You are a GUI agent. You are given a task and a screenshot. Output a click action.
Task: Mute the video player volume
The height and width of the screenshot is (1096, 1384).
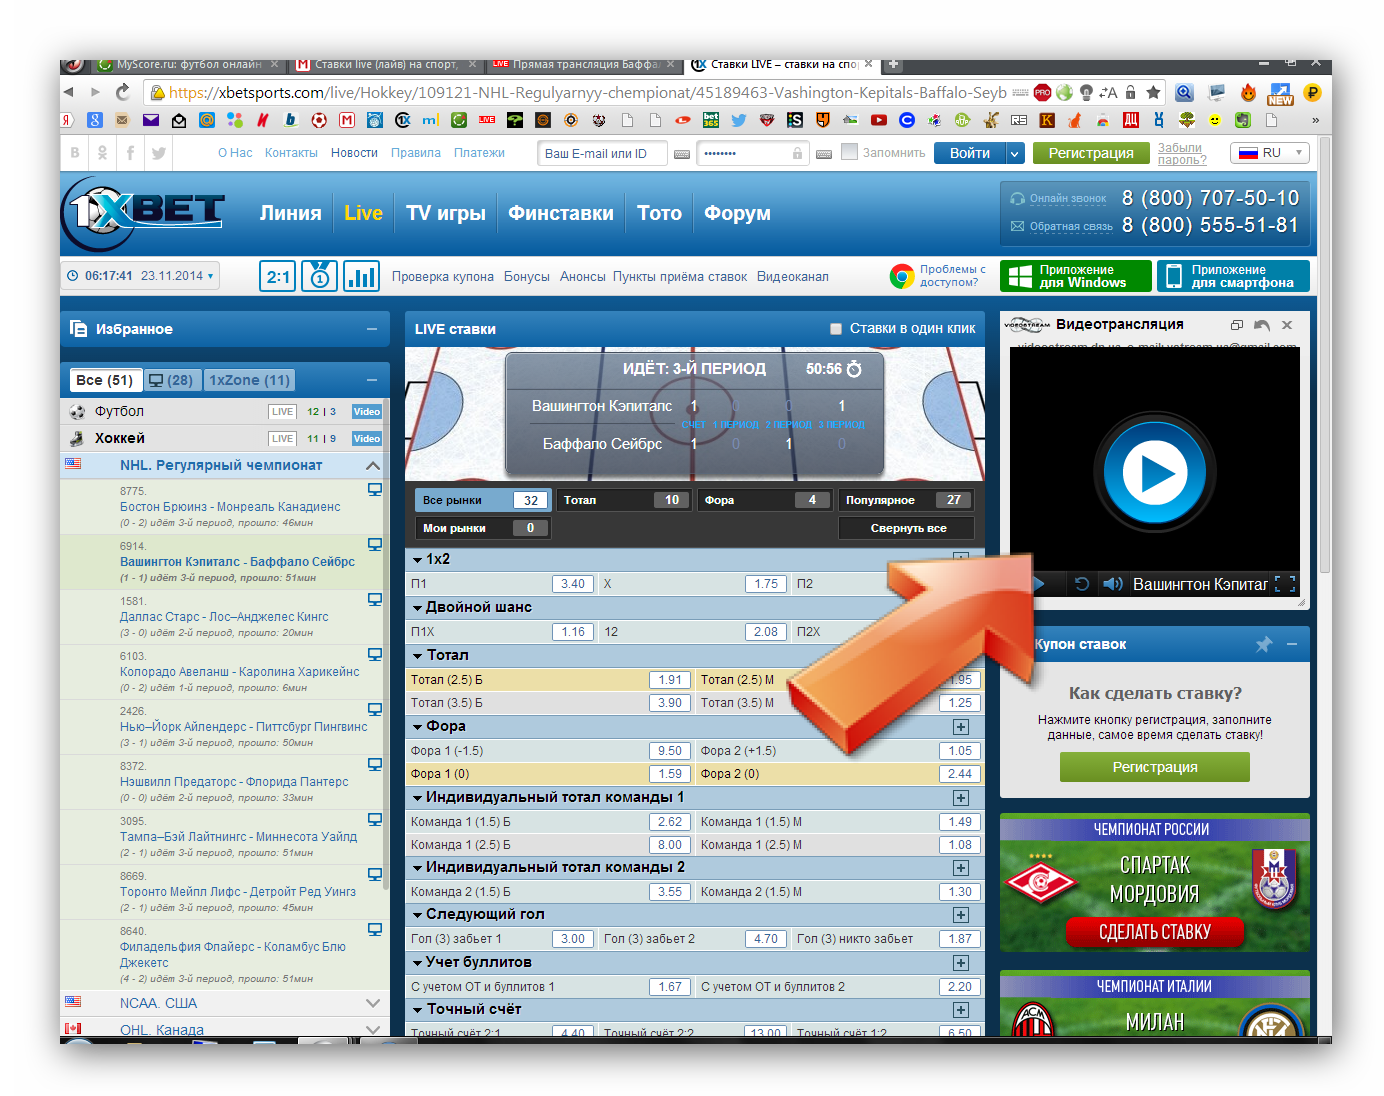(1112, 584)
